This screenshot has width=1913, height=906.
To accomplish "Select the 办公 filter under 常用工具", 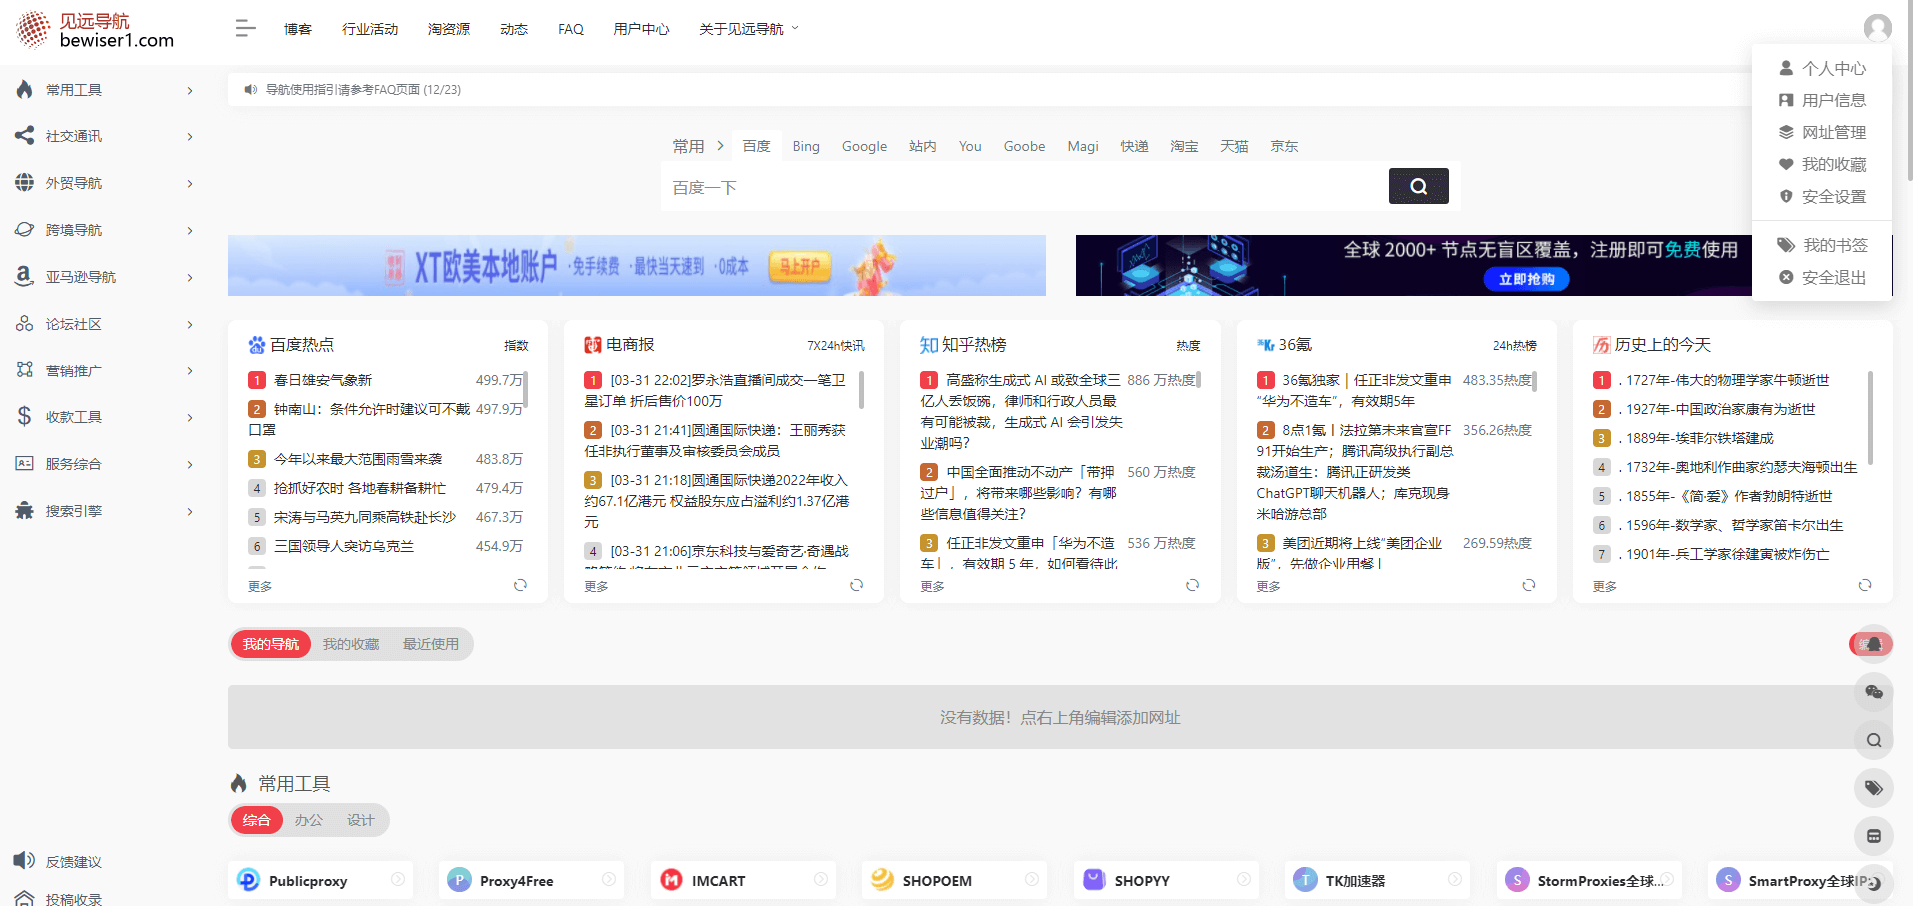I will (307, 820).
